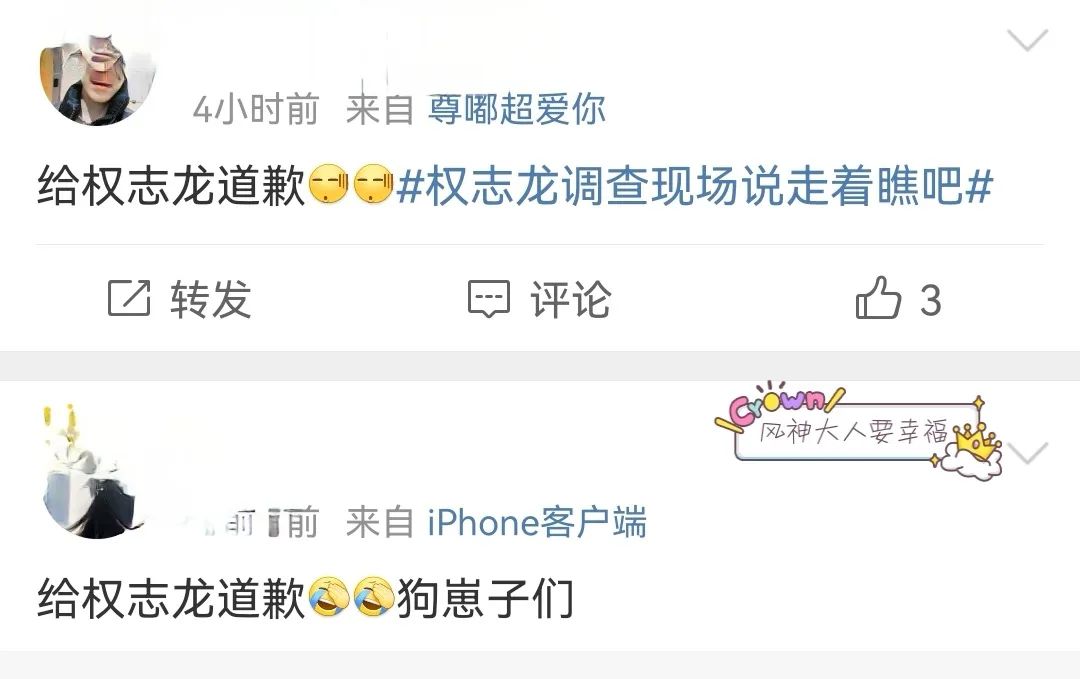Open the first post text 给权志龙道歉
Viewport: 1080px width, 679px height.
(171, 186)
